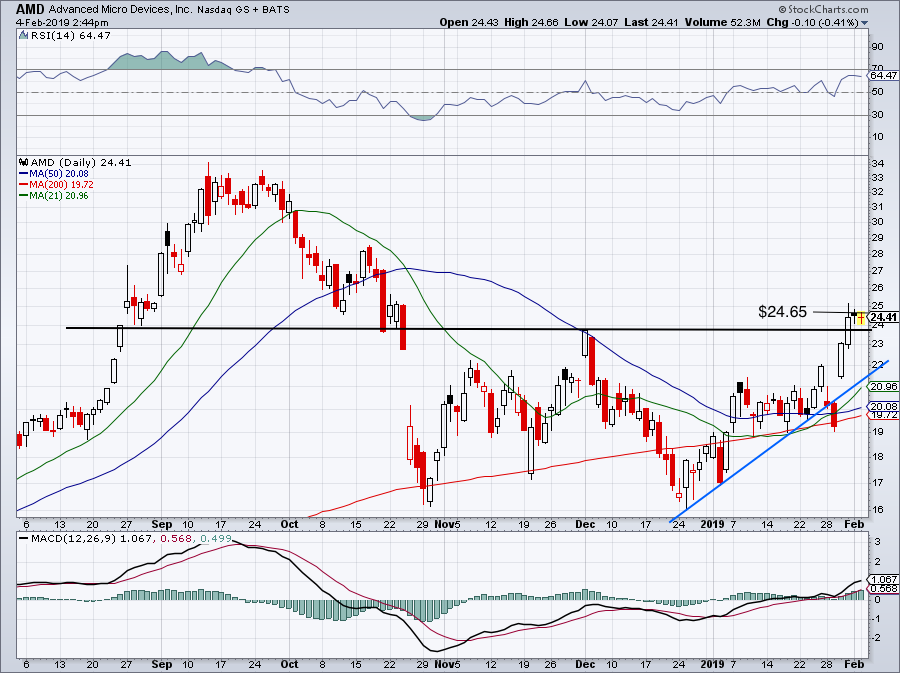The image size is (900, 673).
Task: Click the 1.067 MACD axis tag
Action: point(884,579)
